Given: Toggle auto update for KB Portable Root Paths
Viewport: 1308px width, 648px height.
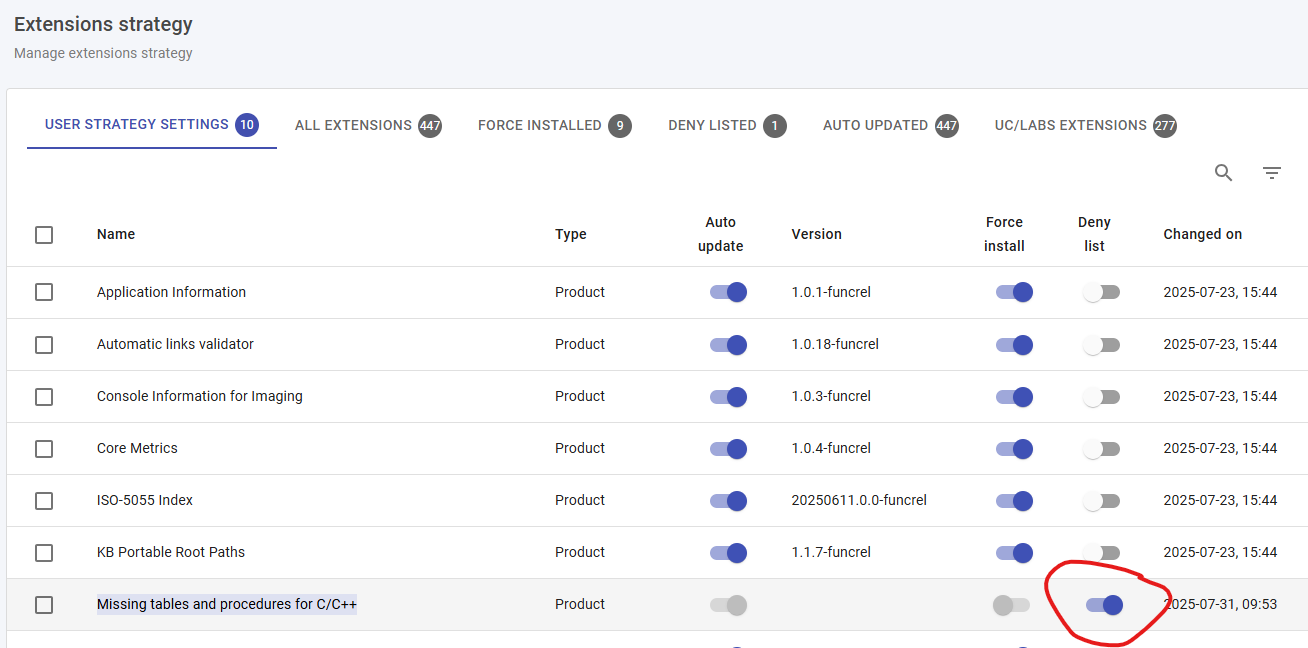Looking at the screenshot, I should [x=728, y=553].
